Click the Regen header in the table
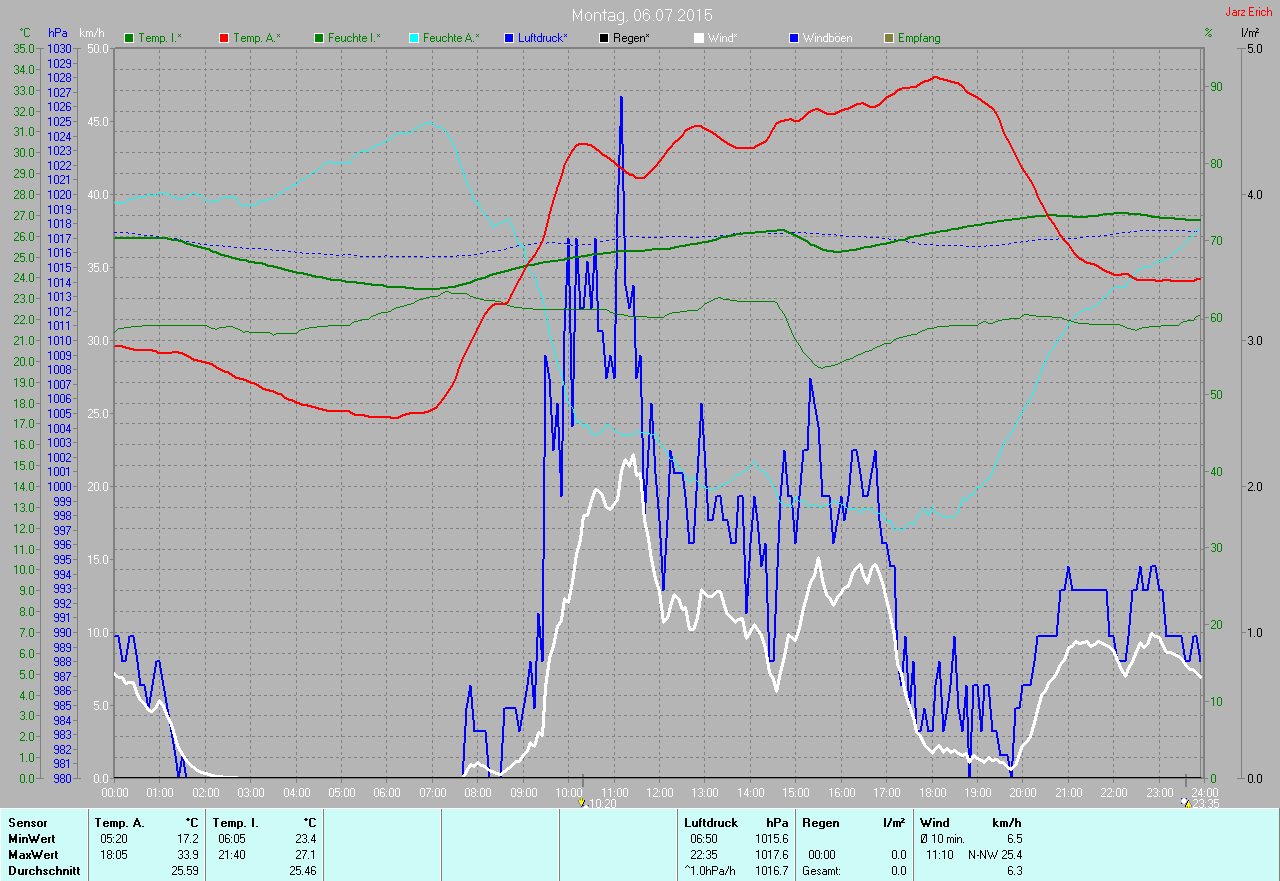The image size is (1280, 881). tap(819, 822)
